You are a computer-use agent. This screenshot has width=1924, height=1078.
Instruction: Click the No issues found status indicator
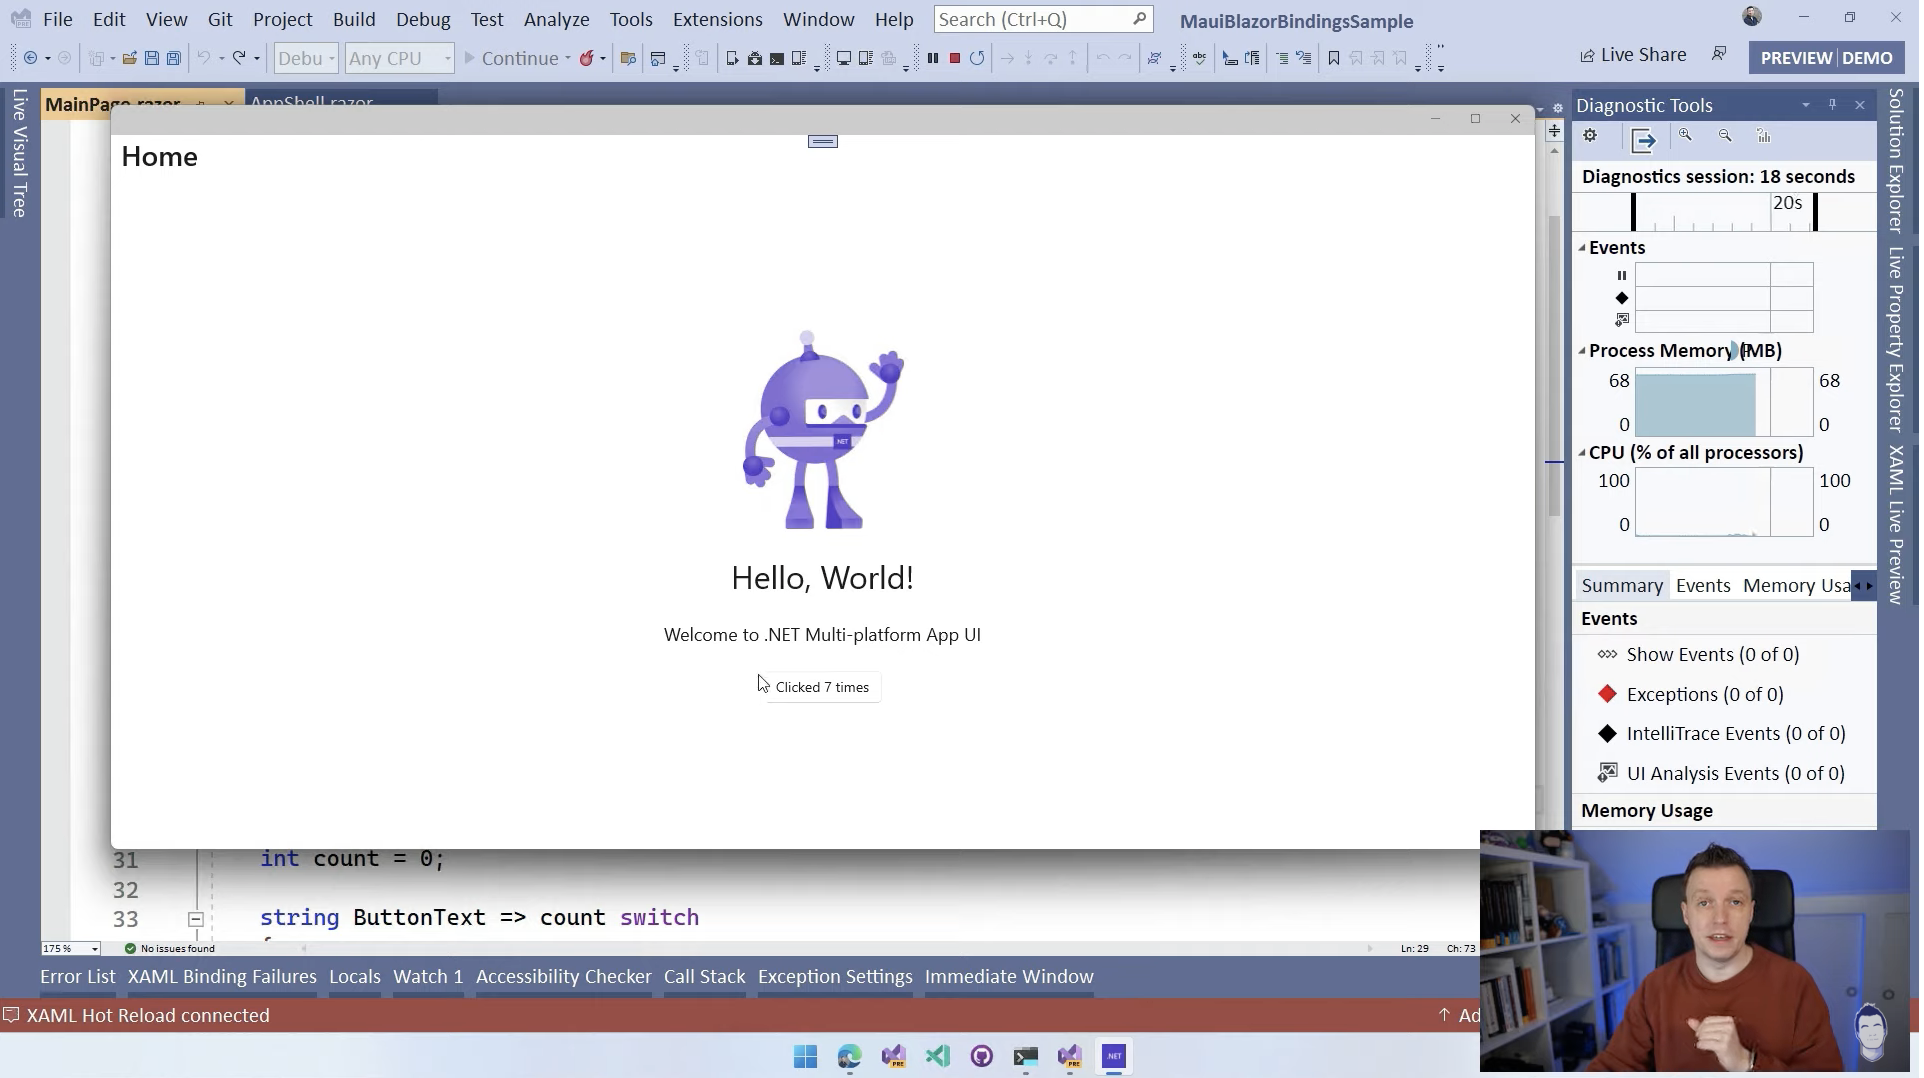pos(170,948)
